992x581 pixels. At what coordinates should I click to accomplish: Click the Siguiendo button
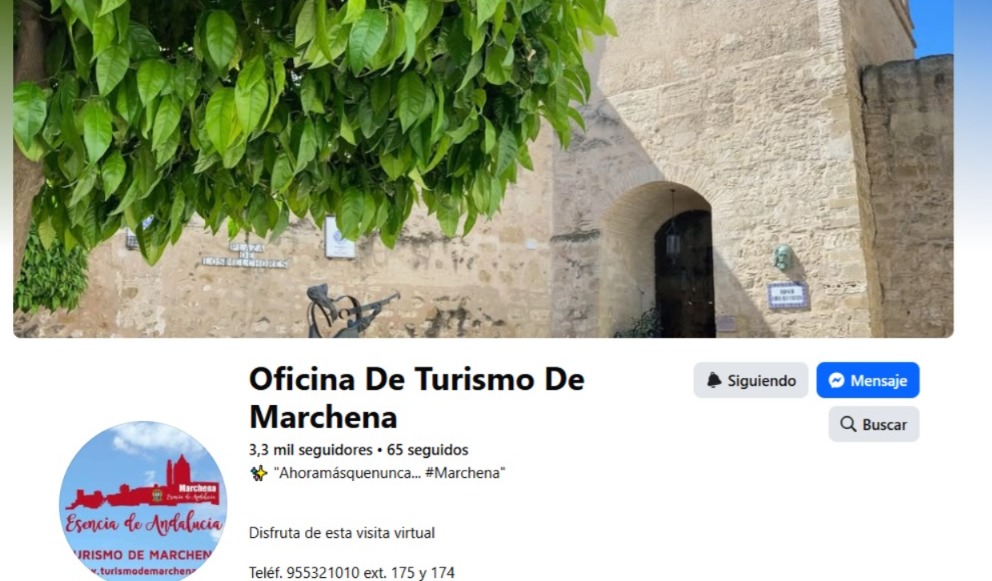(750, 380)
